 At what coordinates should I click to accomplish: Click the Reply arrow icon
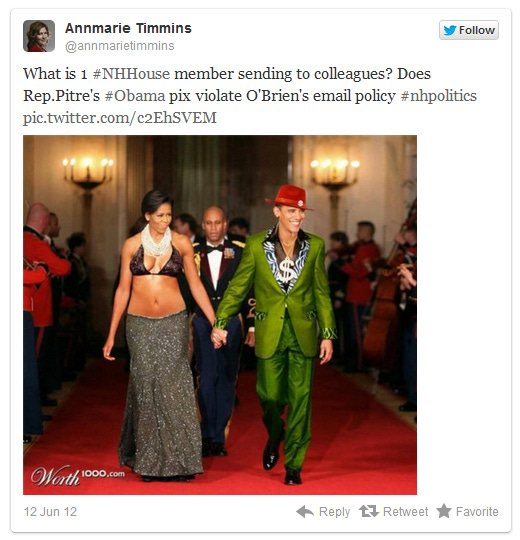[305, 511]
